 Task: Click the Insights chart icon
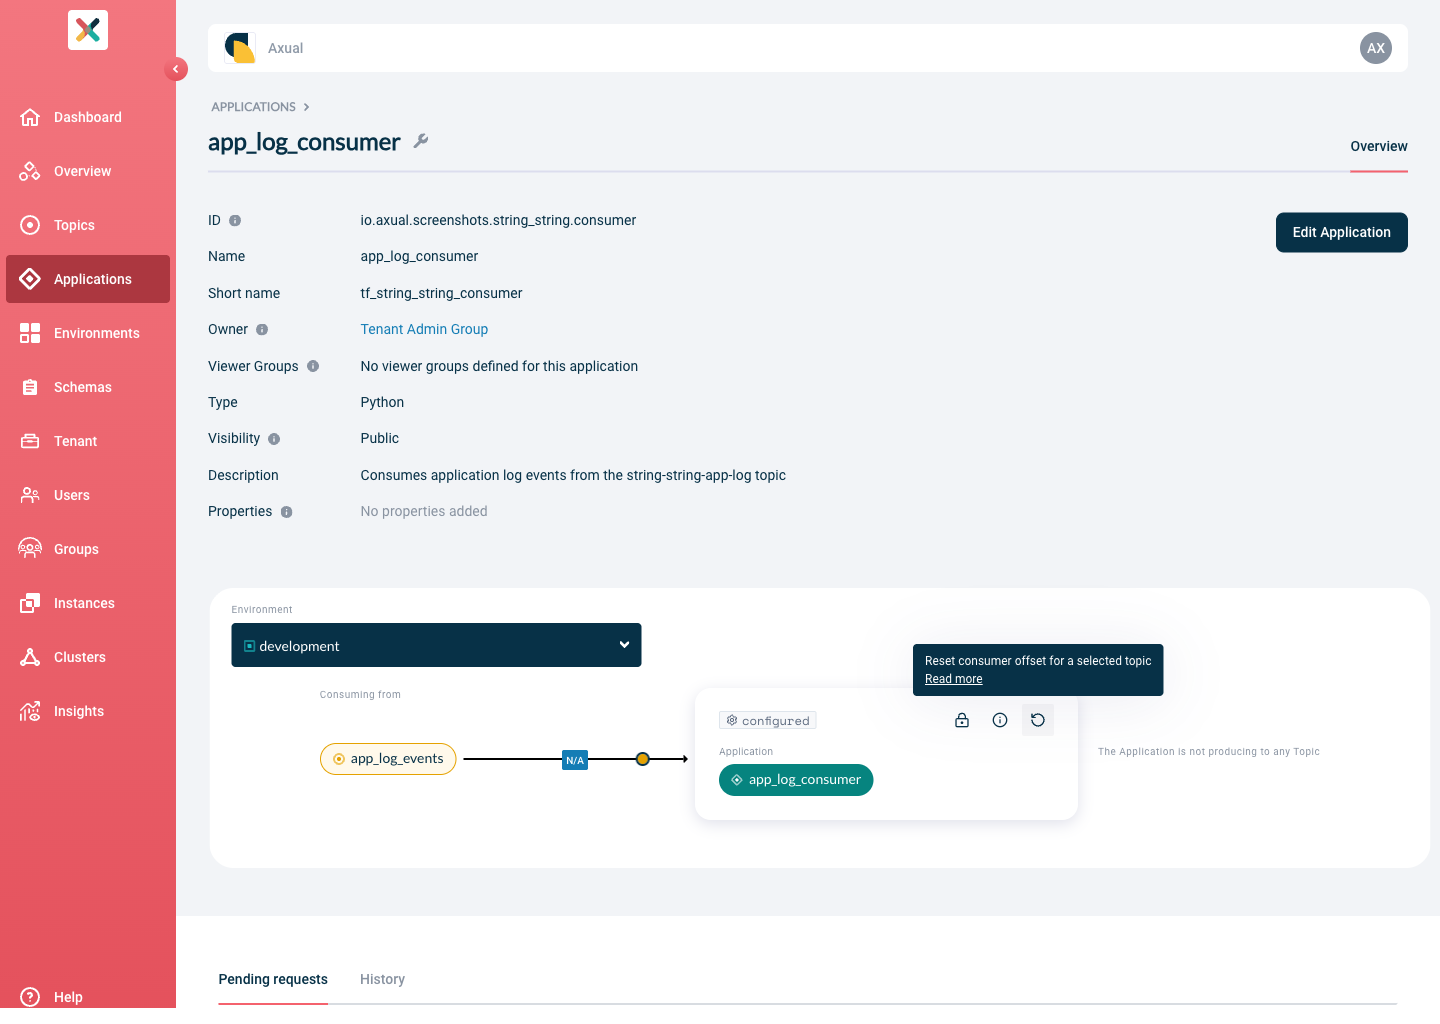tap(30, 711)
